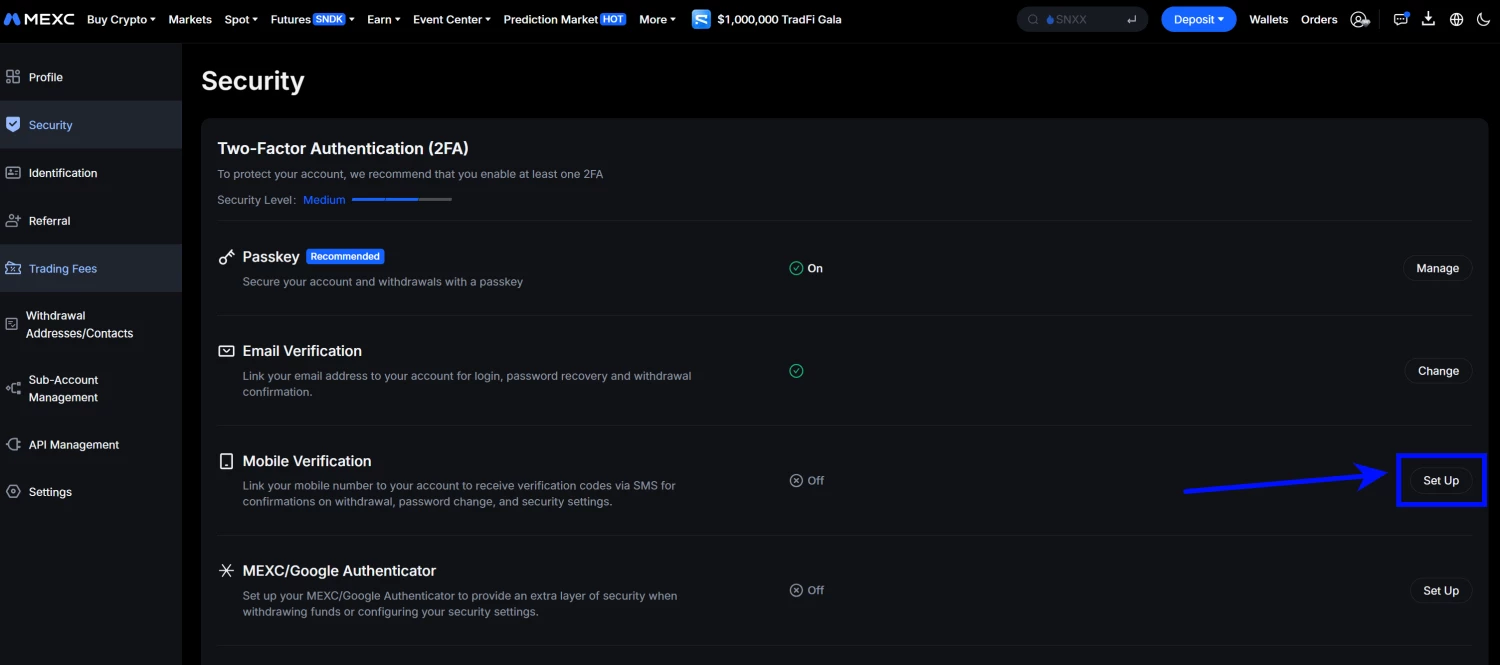Expand the Event Center dropdown
The height and width of the screenshot is (665, 1500).
tap(452, 19)
